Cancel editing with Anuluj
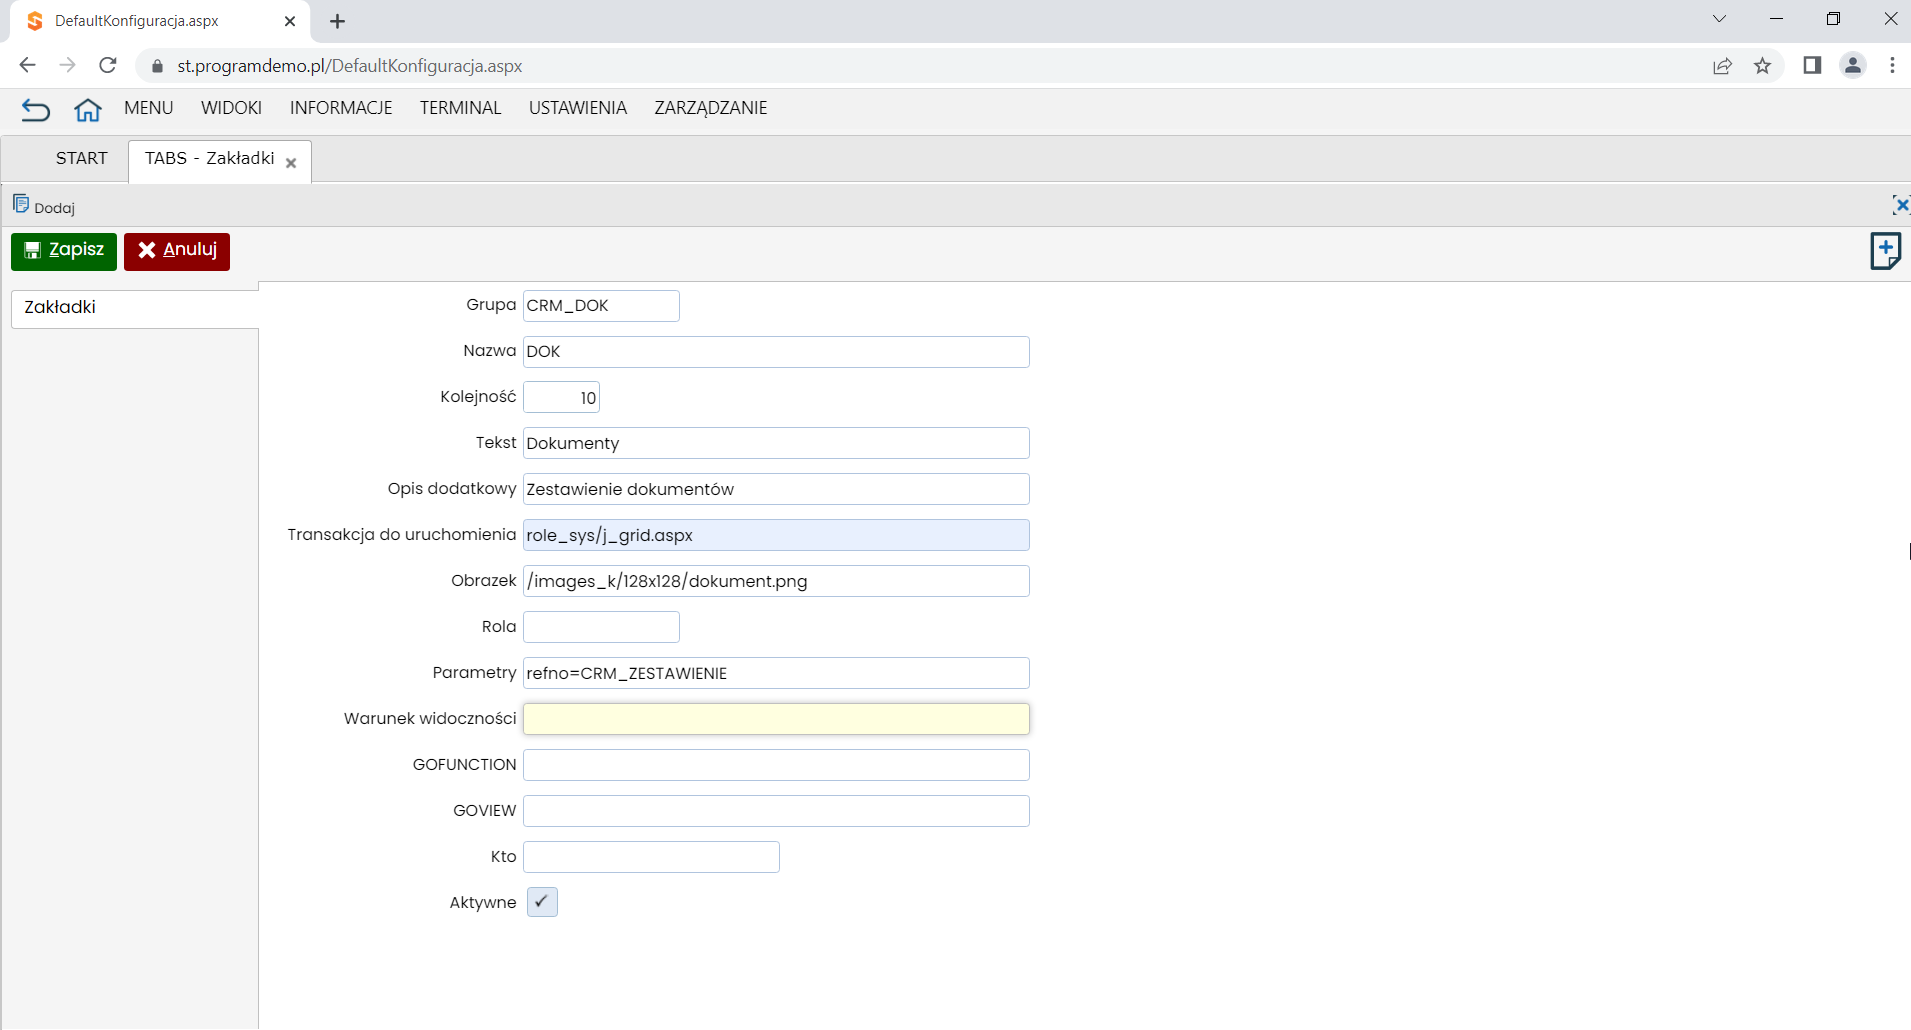The image size is (1911, 1030). tap(177, 251)
